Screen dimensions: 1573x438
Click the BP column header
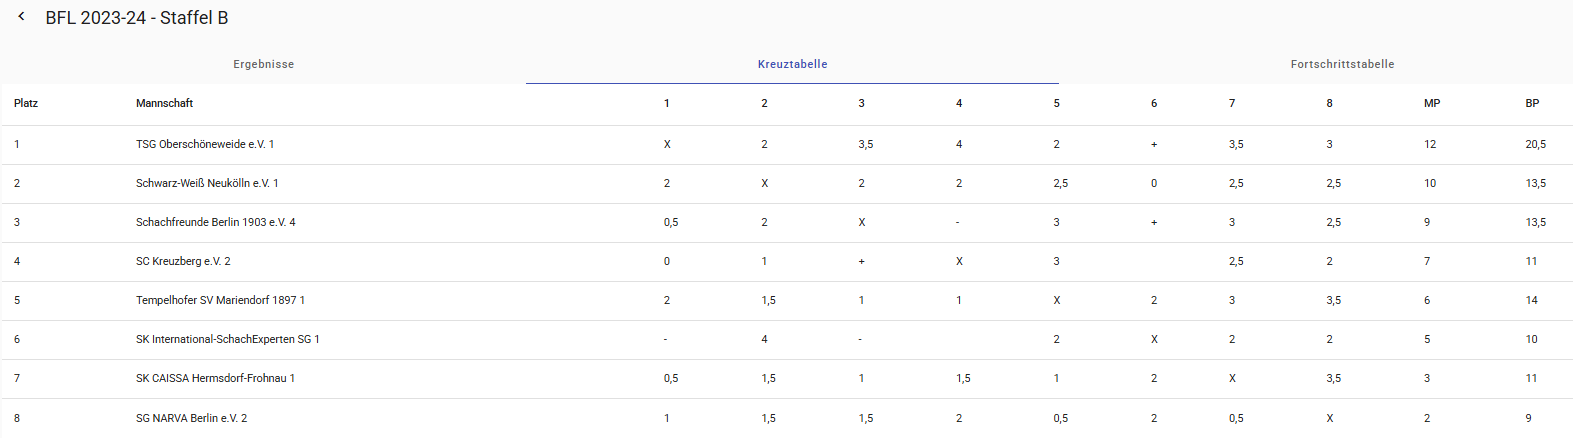click(x=1532, y=103)
